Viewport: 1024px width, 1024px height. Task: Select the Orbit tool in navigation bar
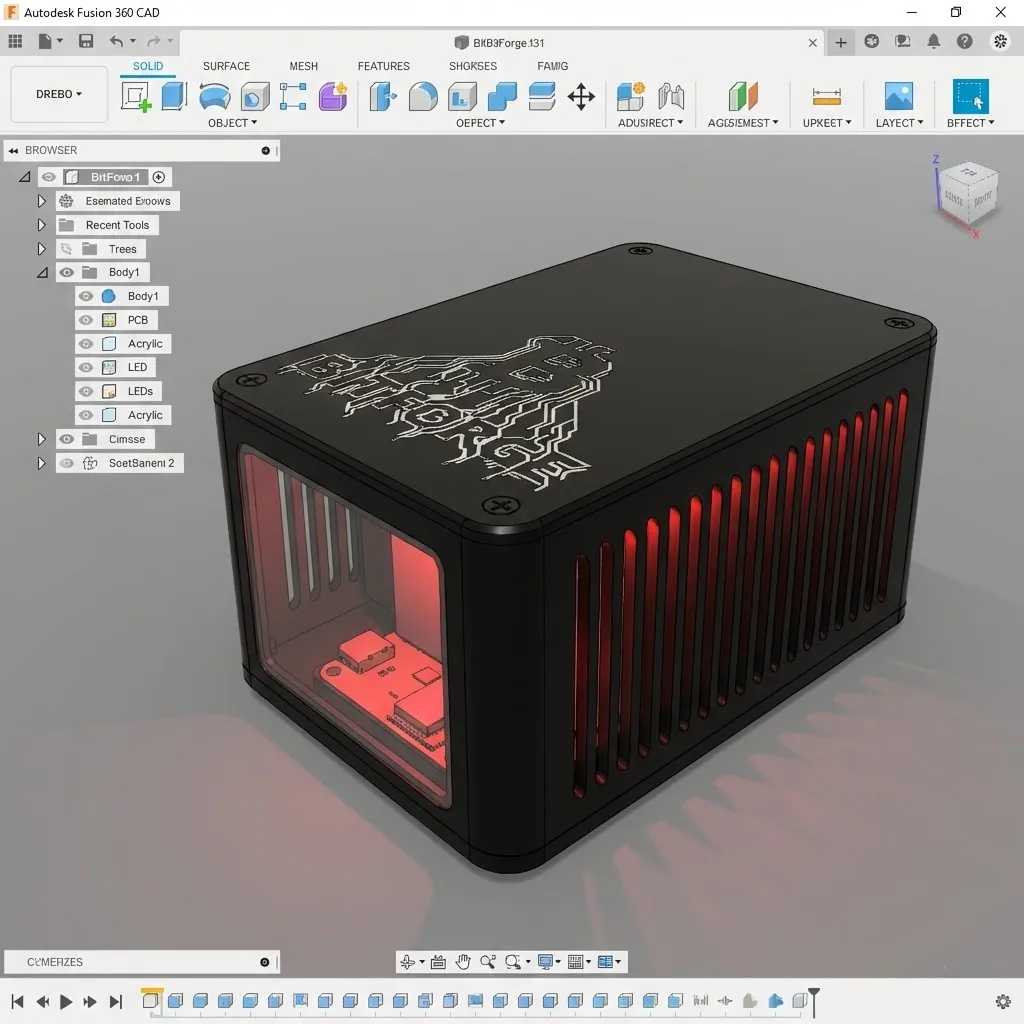[x=409, y=961]
